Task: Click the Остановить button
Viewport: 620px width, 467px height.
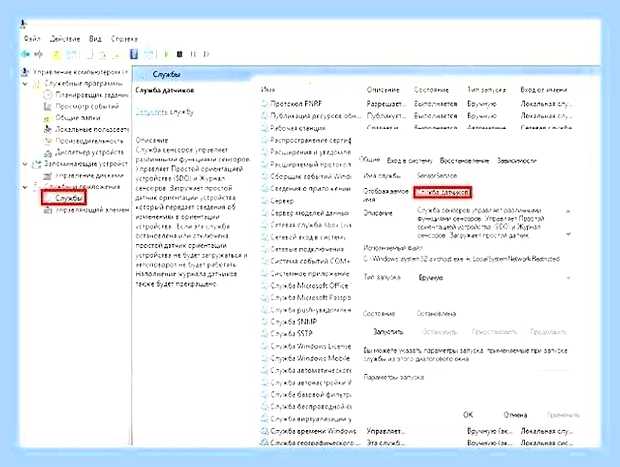Action: click(x=440, y=332)
